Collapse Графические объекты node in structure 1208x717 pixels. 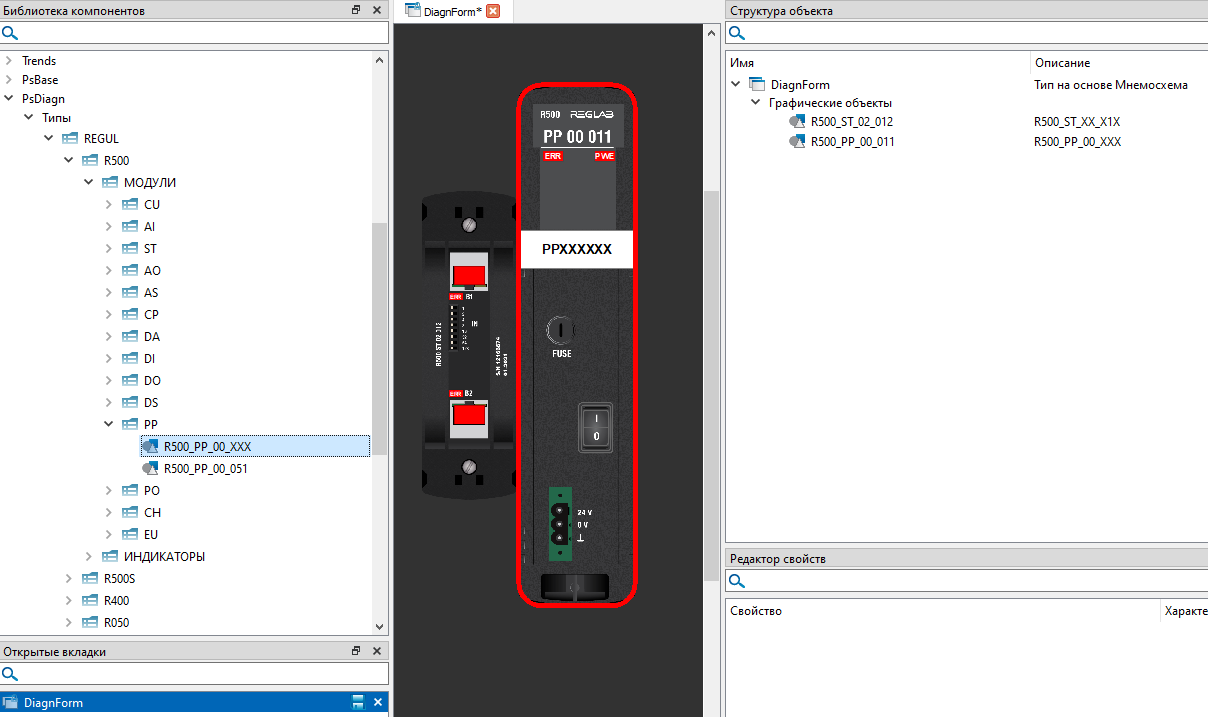(x=755, y=103)
